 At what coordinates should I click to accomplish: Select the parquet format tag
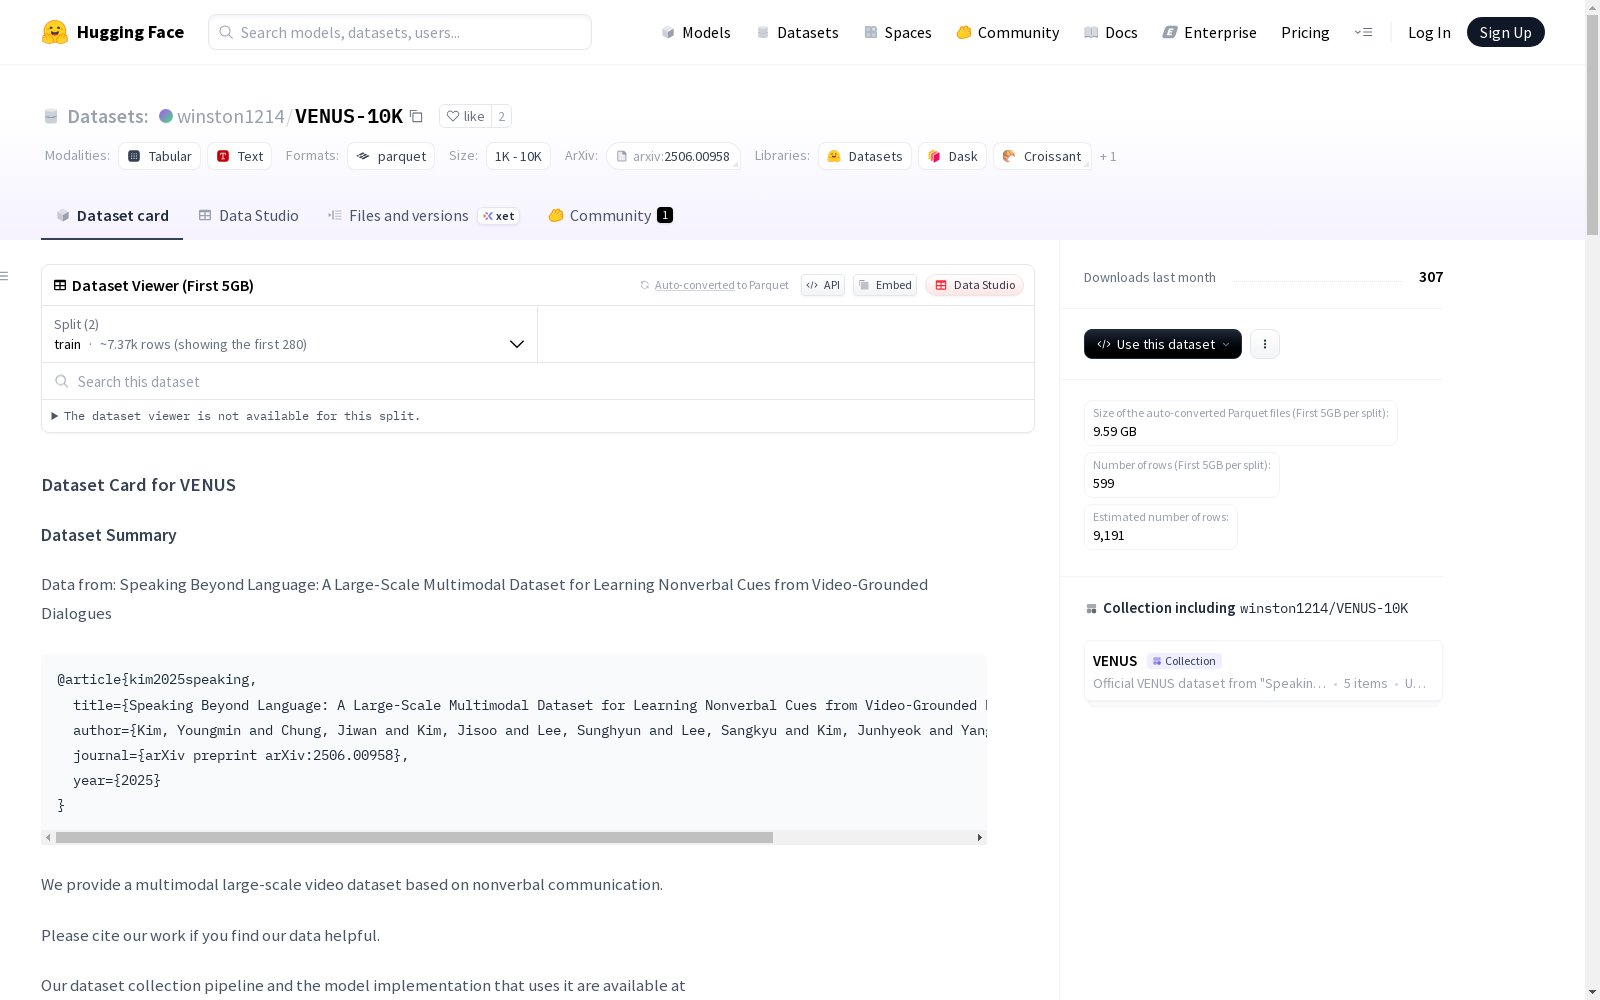click(391, 156)
